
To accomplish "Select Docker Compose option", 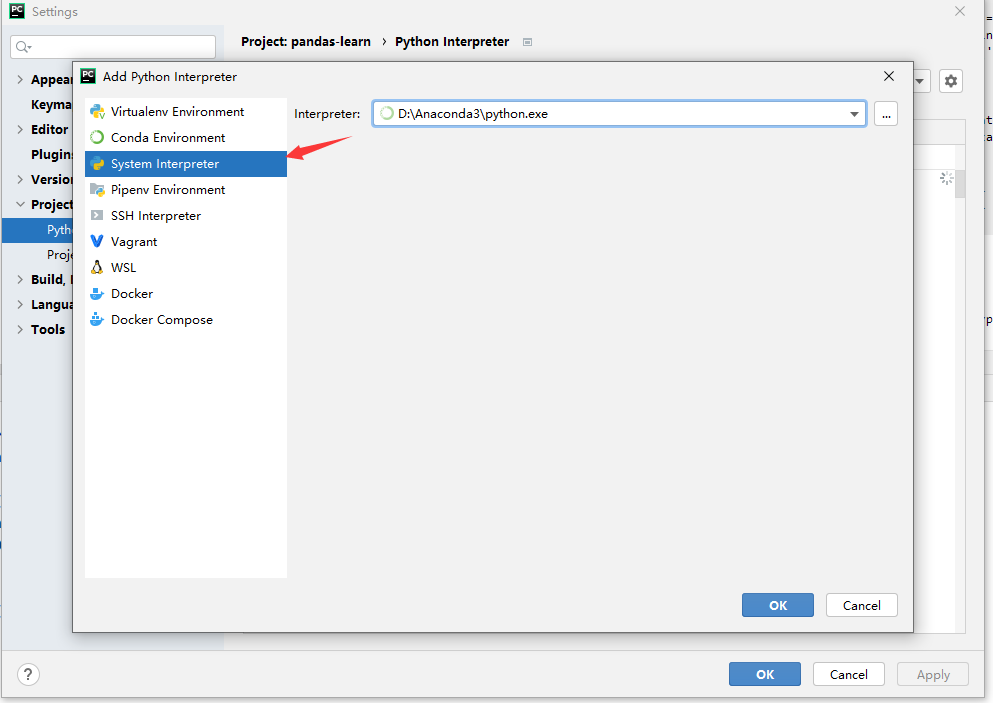I will pos(186,319).
